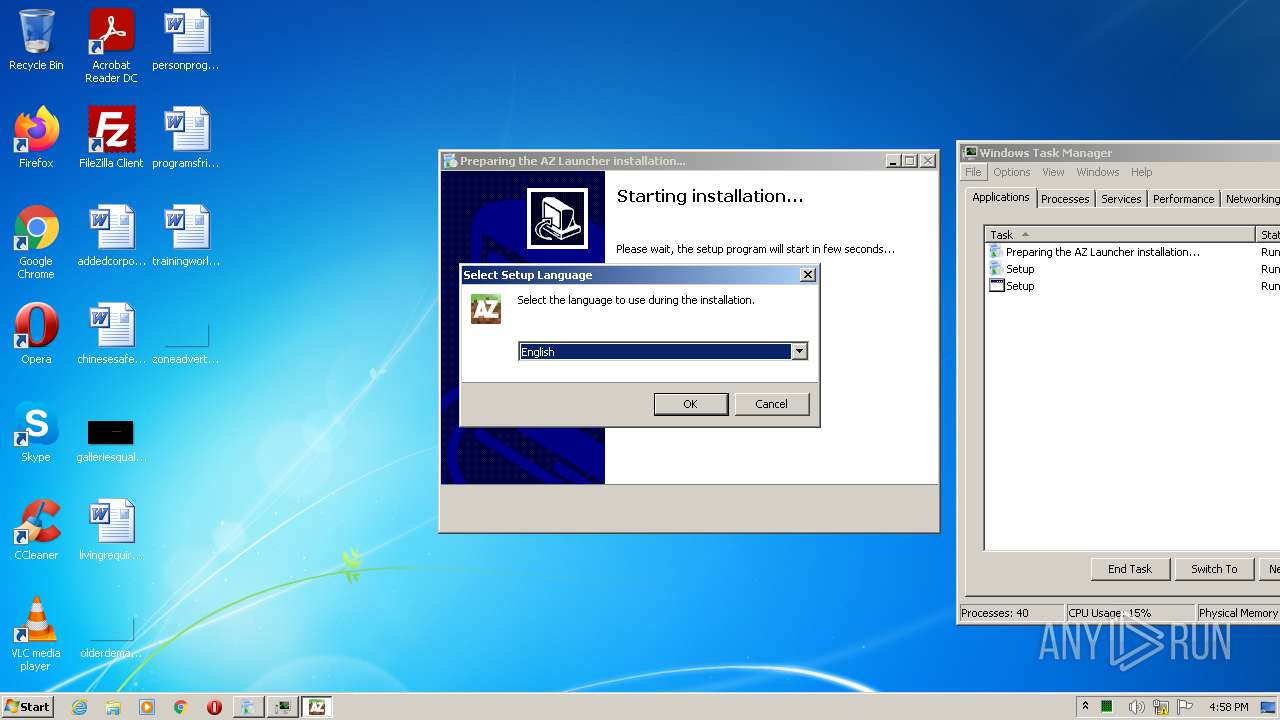Open Task Manager Windows menu
Viewport: 1280px width, 720px height.
(x=1098, y=172)
